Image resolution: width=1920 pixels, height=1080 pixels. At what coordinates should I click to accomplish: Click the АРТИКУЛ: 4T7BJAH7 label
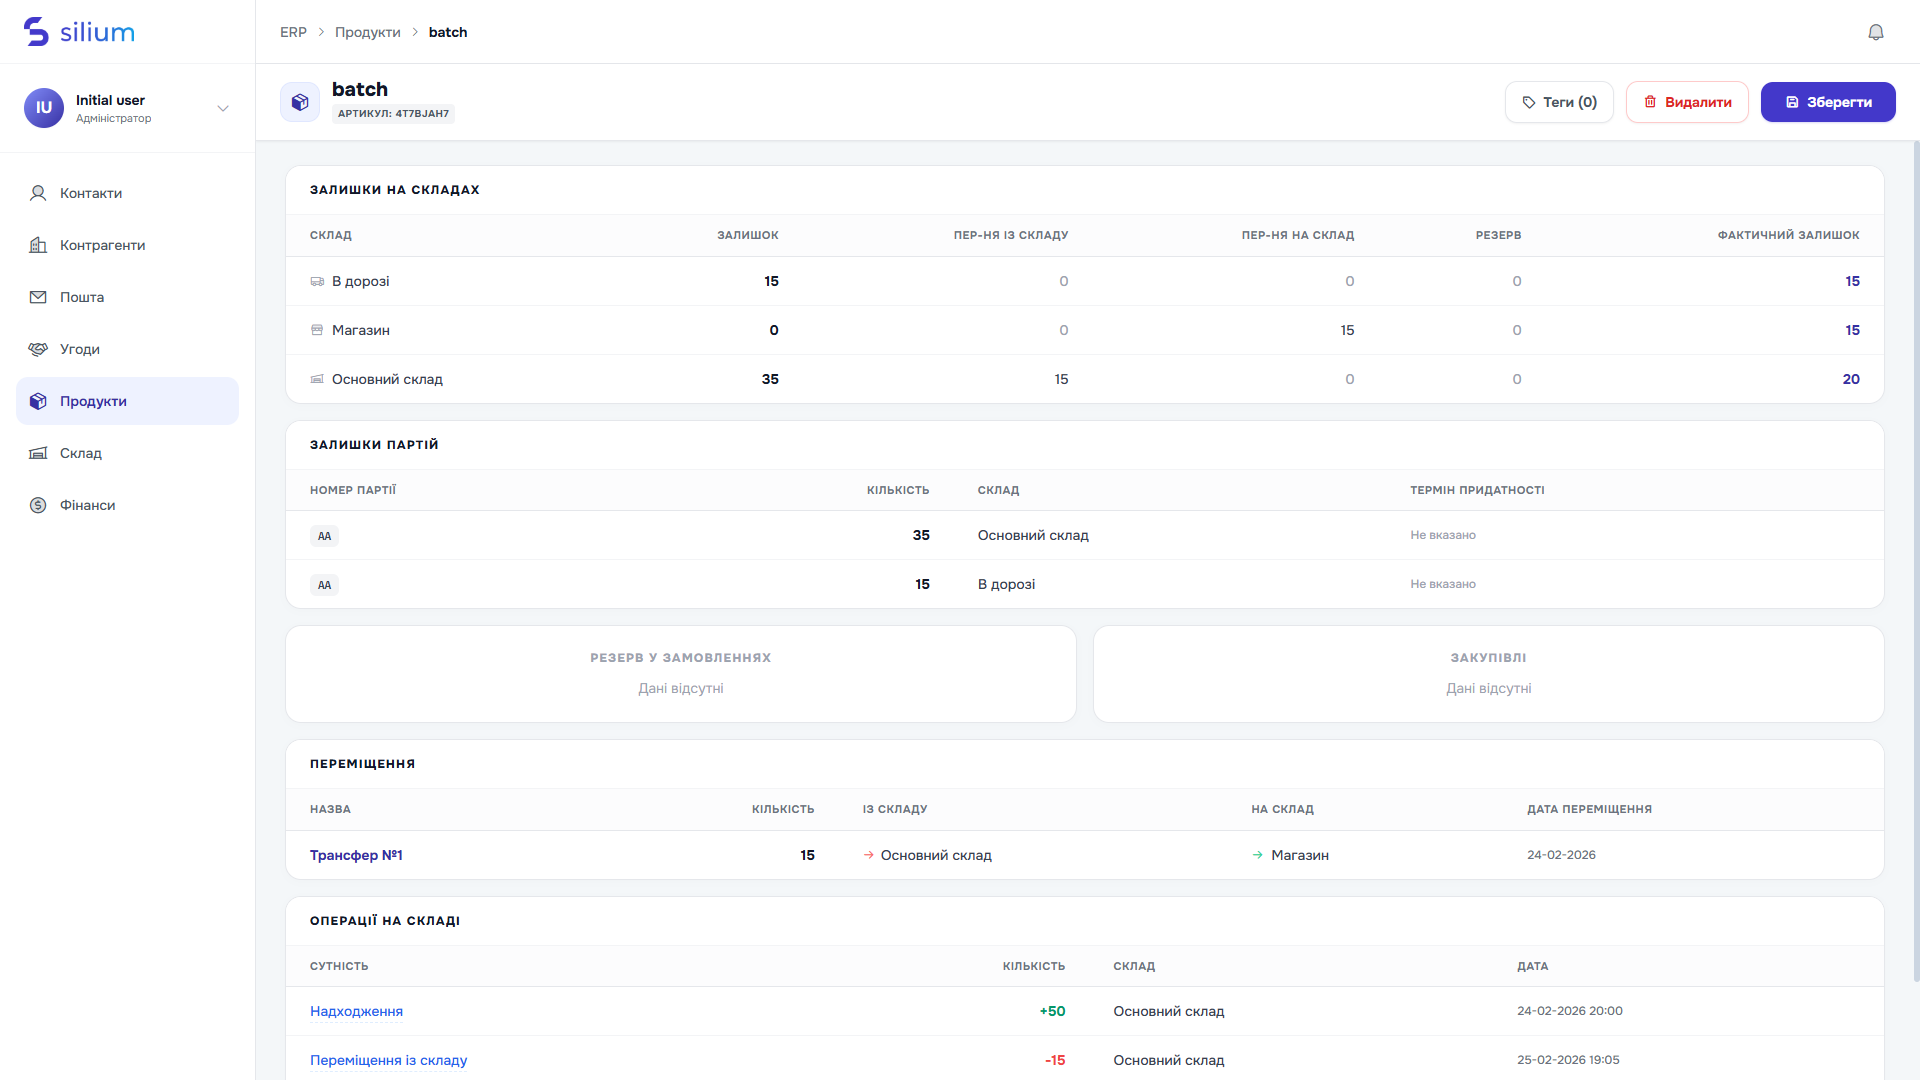pos(393,114)
